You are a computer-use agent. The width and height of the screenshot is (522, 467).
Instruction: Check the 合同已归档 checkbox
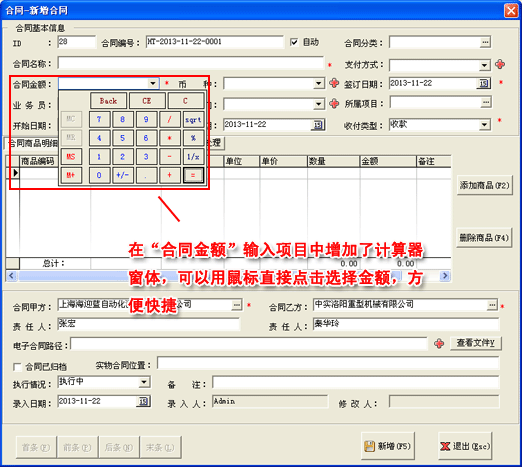(x=17, y=367)
